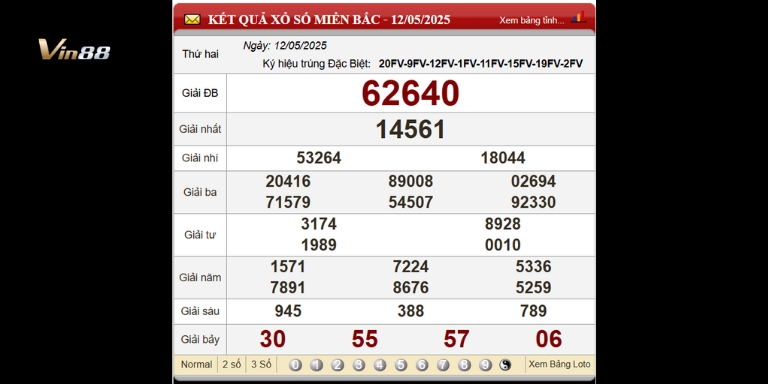Select digit filter ball 7

pyautogui.click(x=443, y=365)
